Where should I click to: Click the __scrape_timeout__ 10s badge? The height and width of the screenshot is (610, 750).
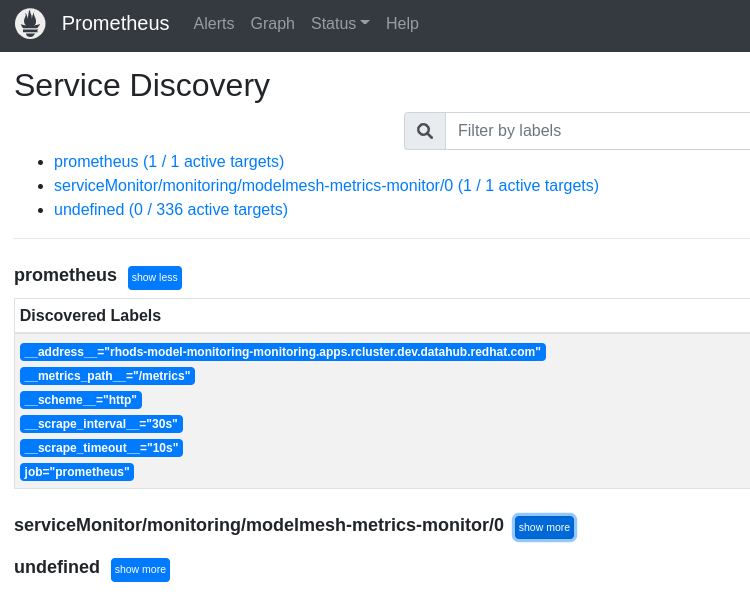(101, 448)
